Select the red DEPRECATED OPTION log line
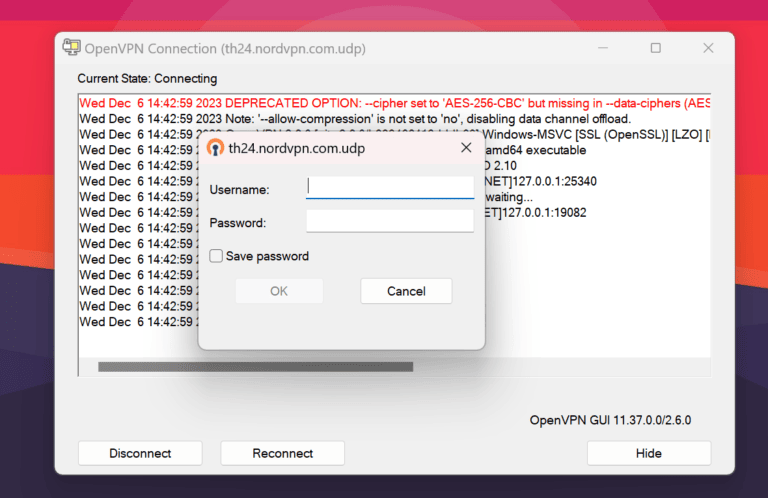 coord(395,103)
